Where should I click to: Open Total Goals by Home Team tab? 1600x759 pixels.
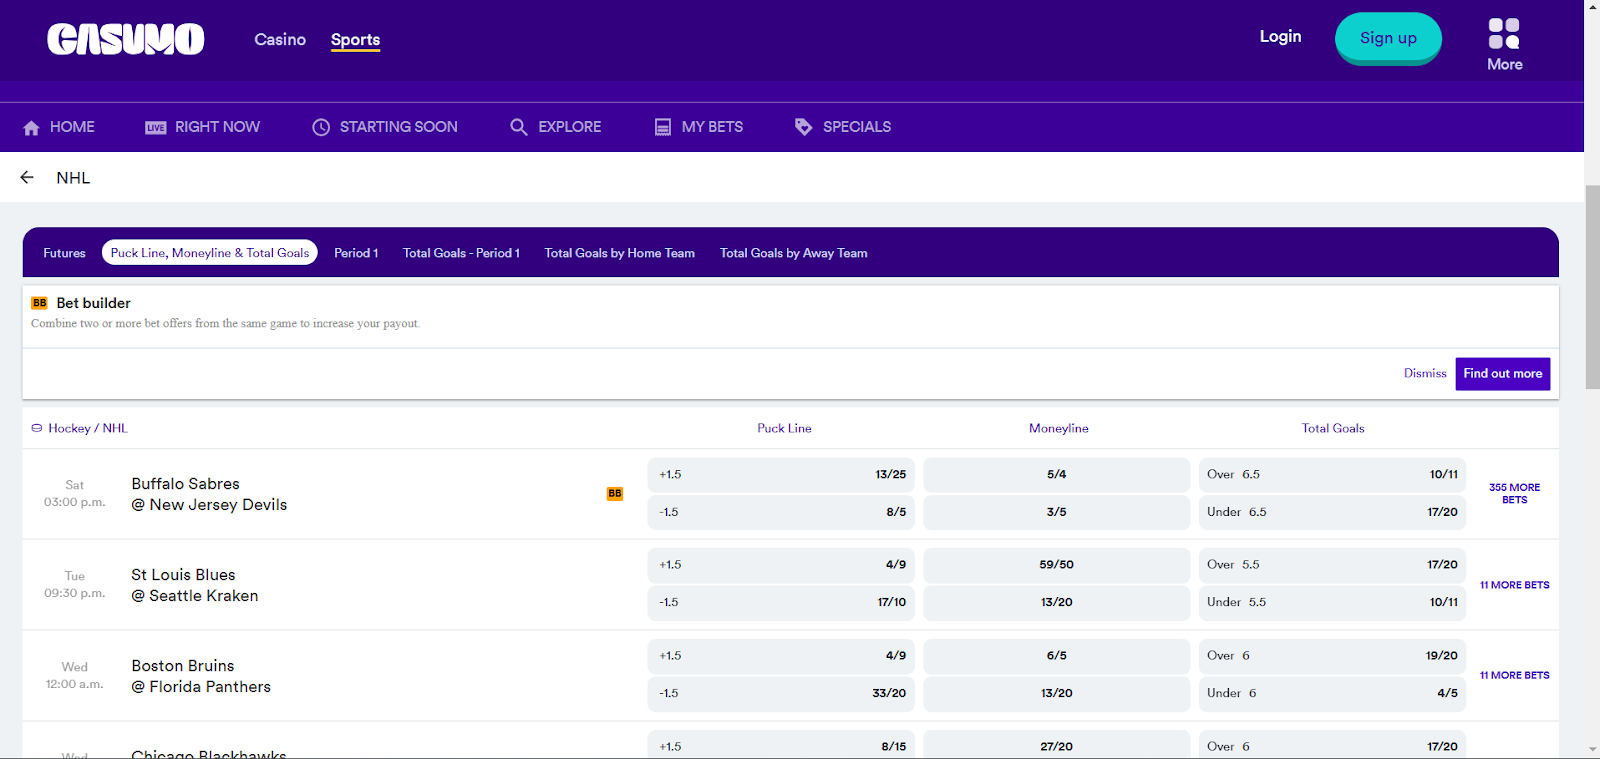point(620,253)
